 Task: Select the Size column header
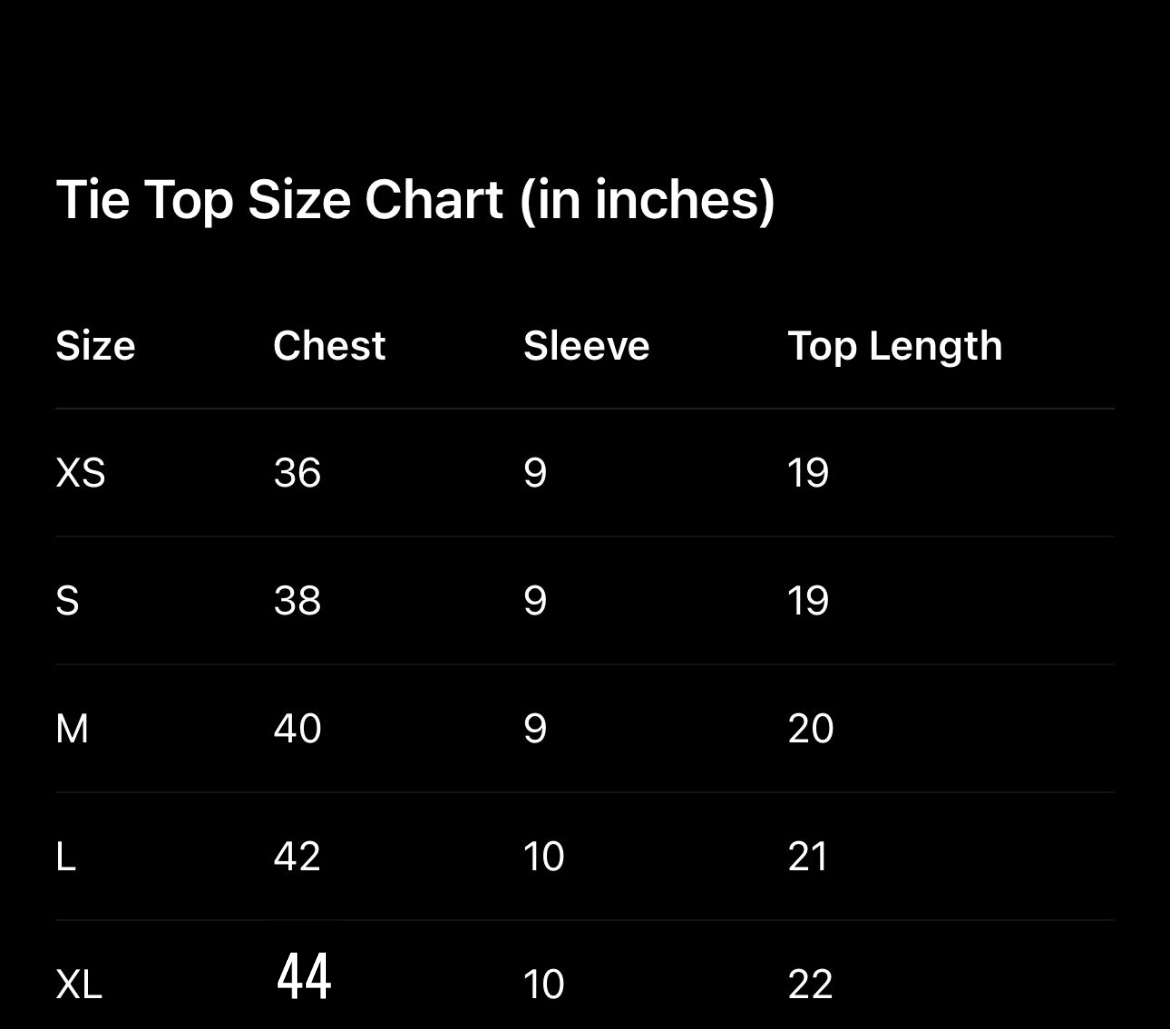[x=95, y=346]
